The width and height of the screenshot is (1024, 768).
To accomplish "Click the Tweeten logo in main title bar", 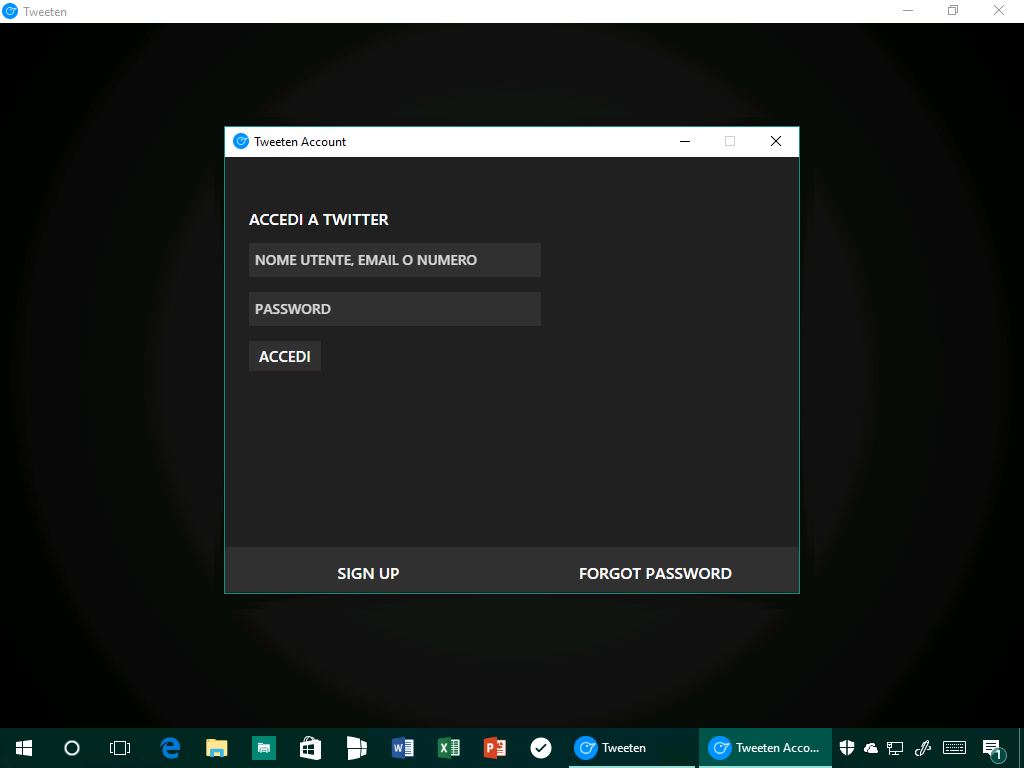I will [10, 10].
